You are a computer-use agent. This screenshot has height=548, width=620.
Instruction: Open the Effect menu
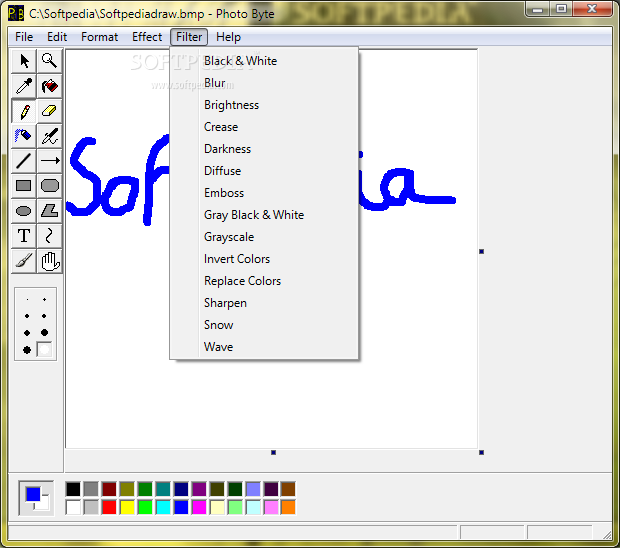[147, 37]
